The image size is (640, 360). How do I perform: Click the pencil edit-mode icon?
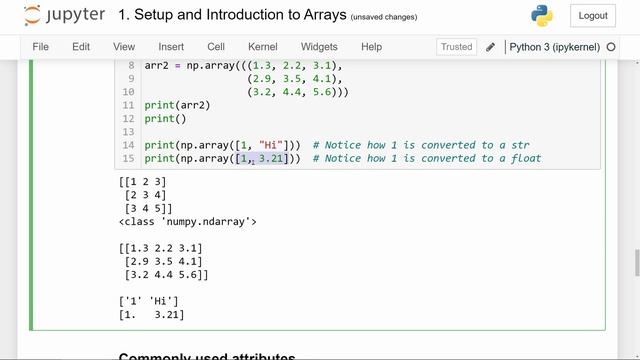click(490, 47)
